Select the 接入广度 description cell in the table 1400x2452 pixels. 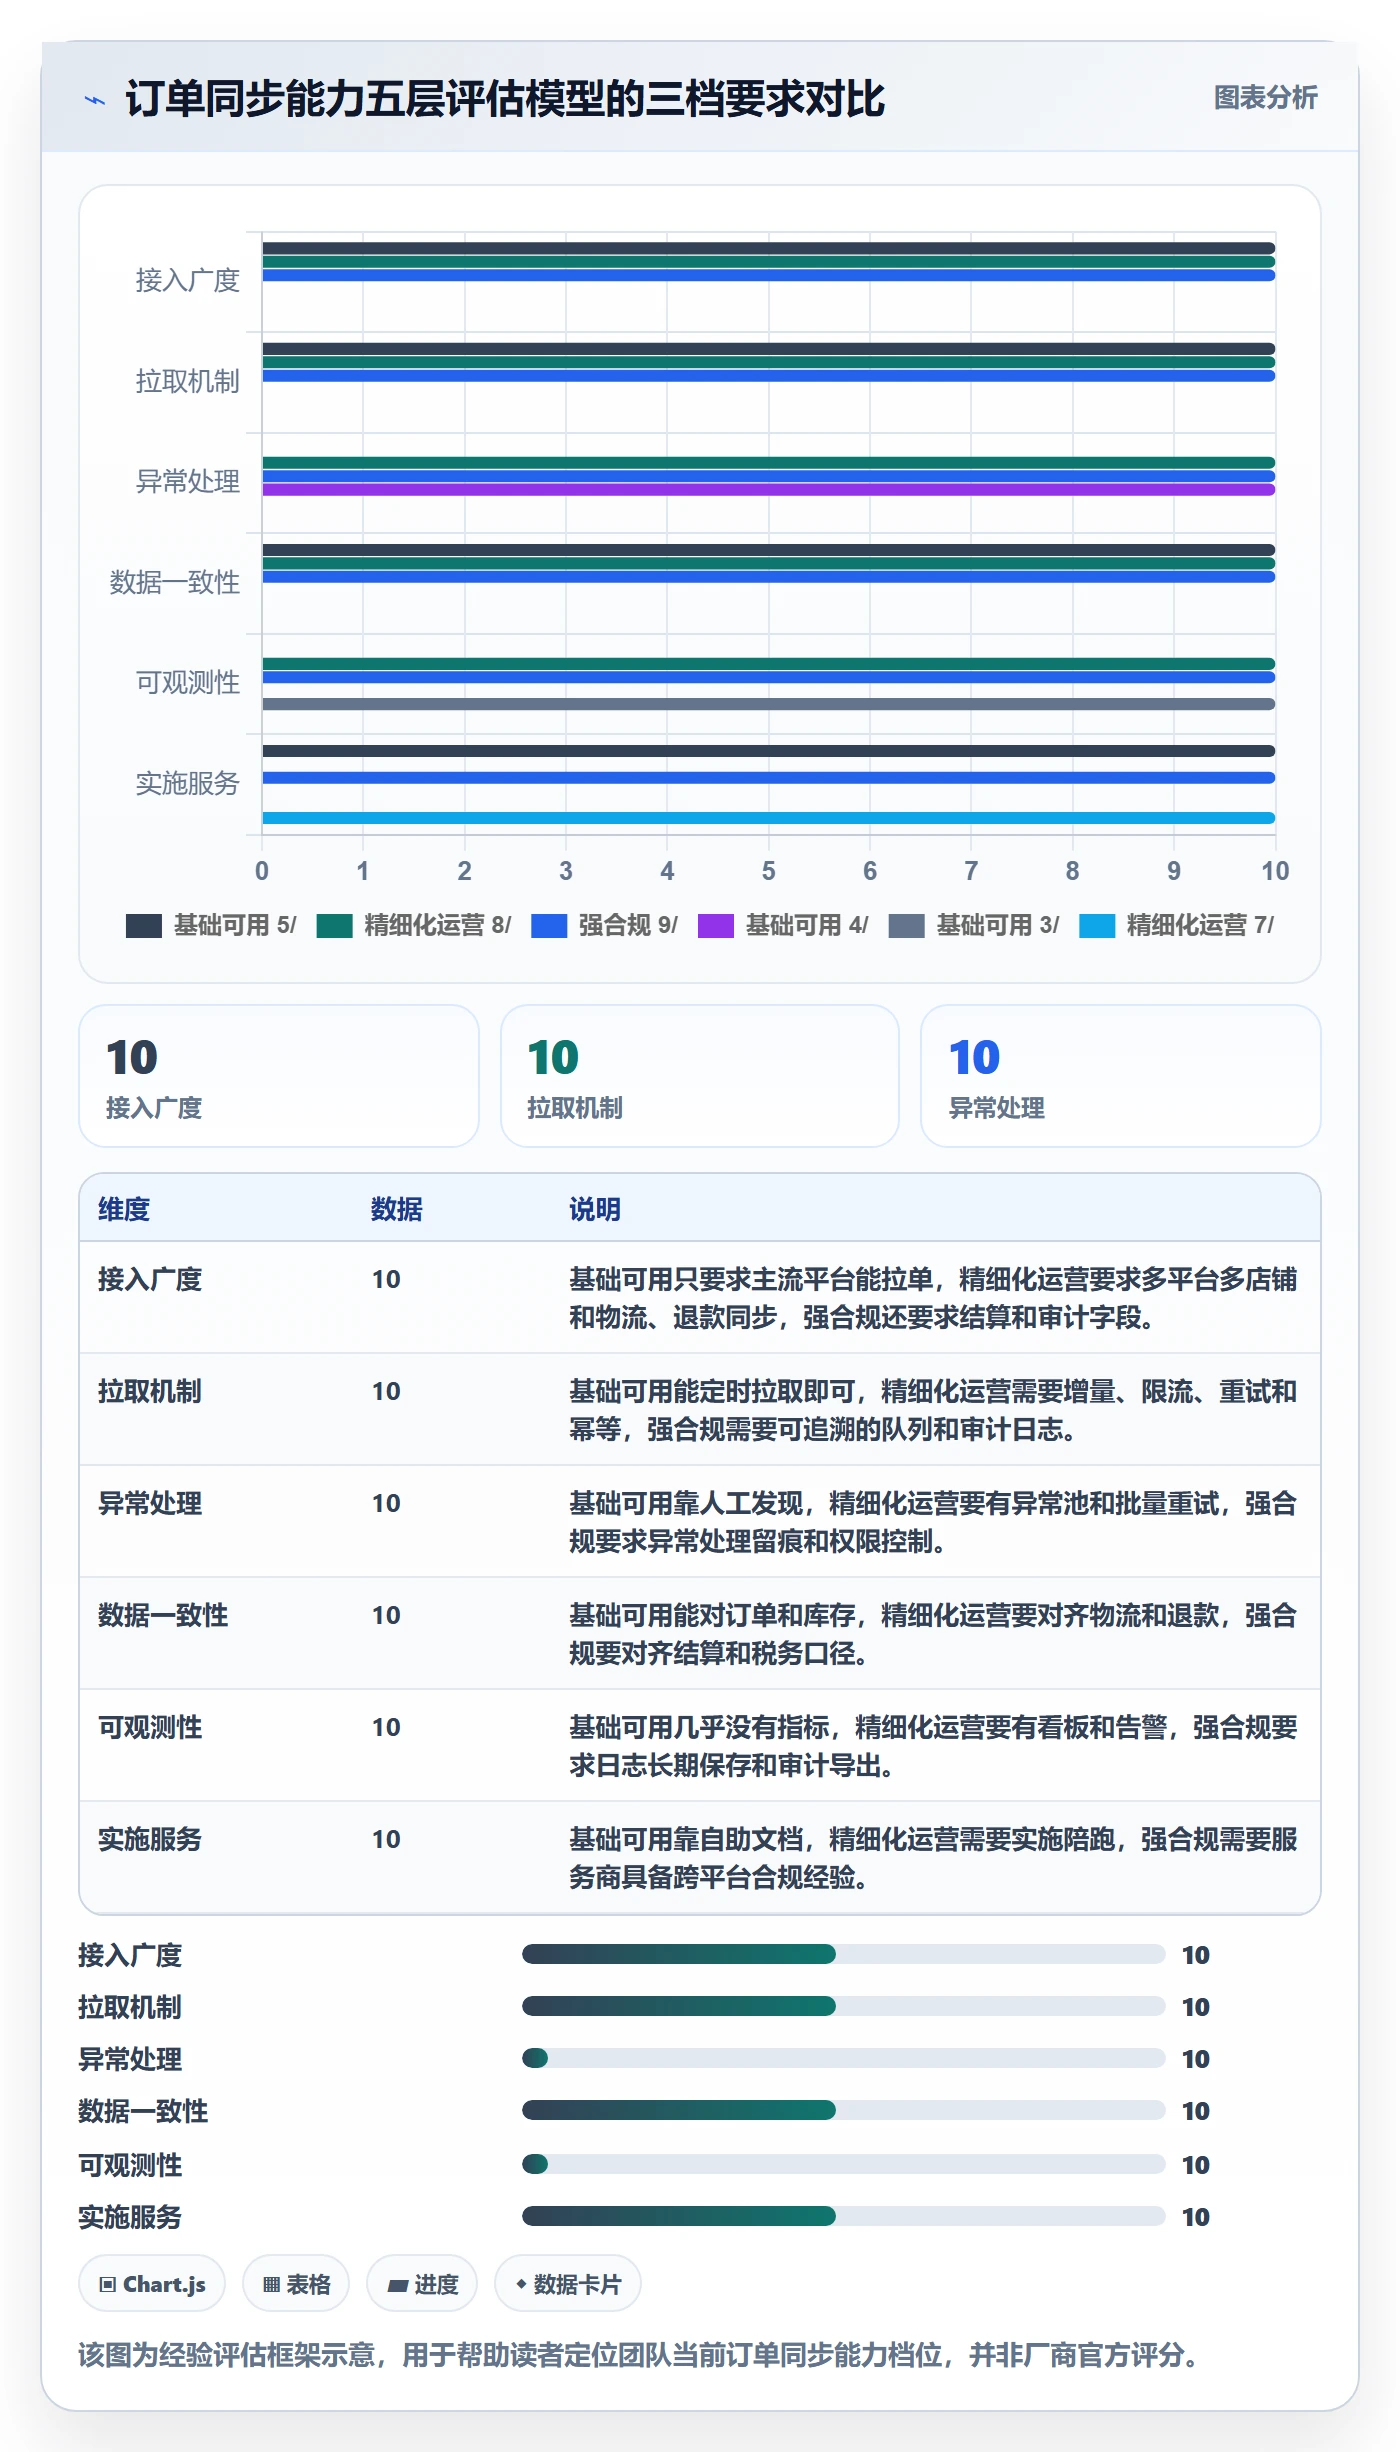point(934,1298)
